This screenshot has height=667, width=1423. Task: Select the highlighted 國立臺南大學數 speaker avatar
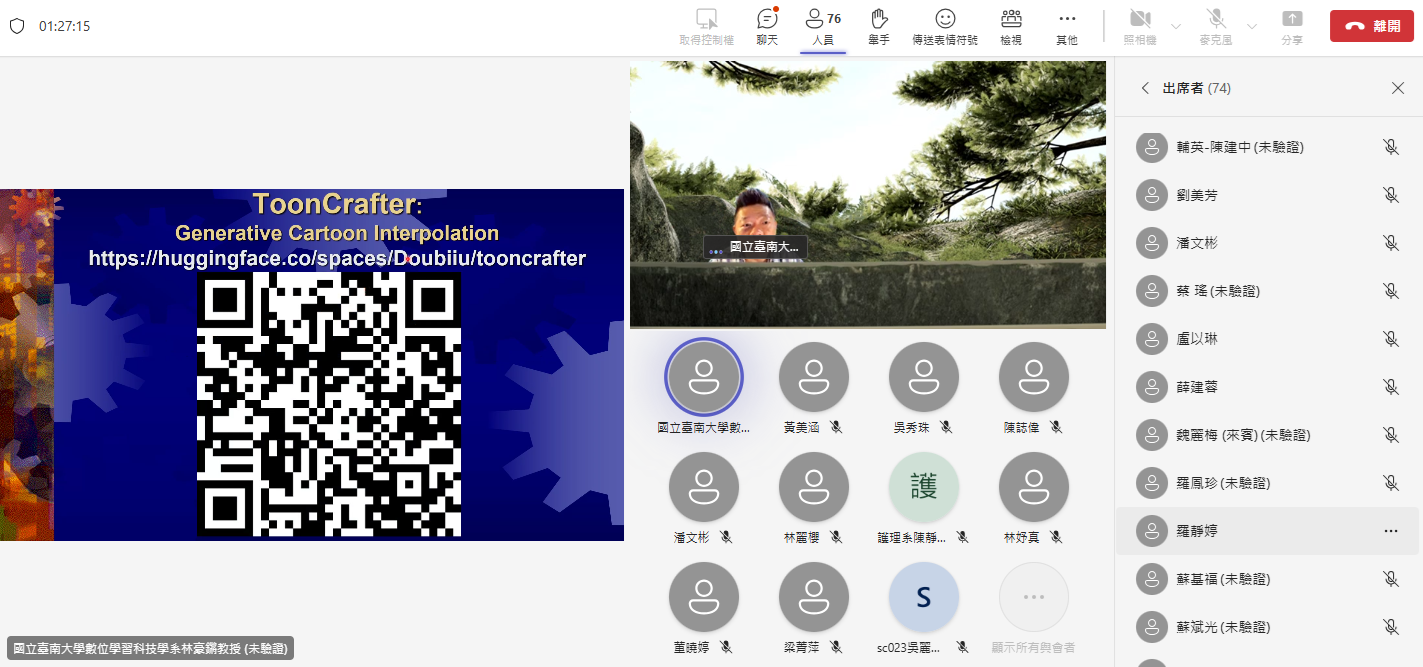tap(704, 377)
